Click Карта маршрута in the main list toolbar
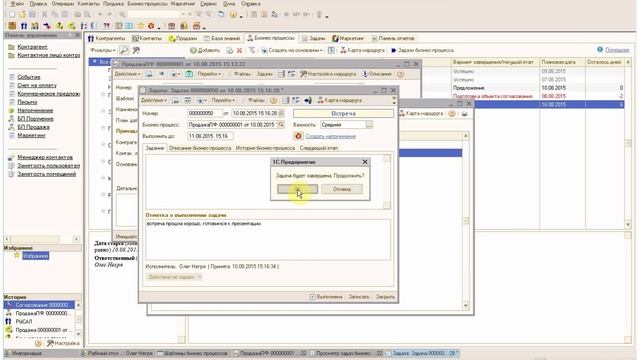The width and height of the screenshot is (640, 360). (x=362, y=50)
